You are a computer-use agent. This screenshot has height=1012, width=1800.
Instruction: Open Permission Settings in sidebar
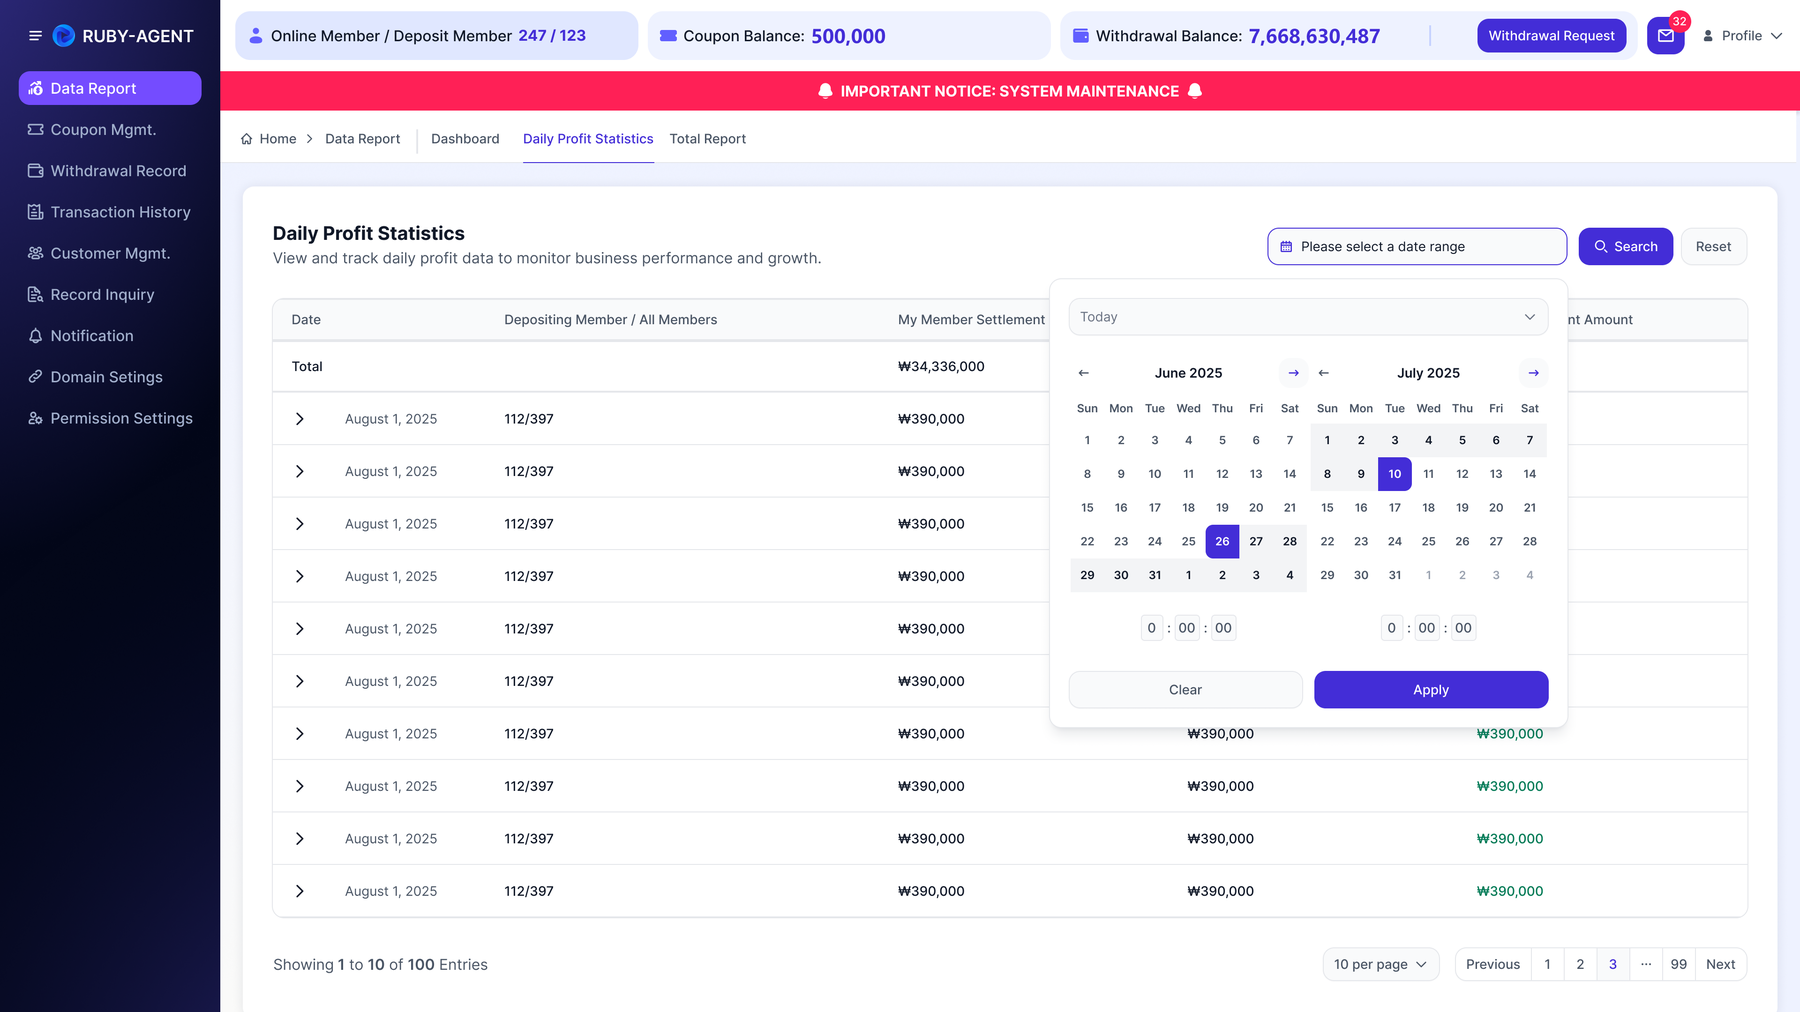click(x=110, y=418)
